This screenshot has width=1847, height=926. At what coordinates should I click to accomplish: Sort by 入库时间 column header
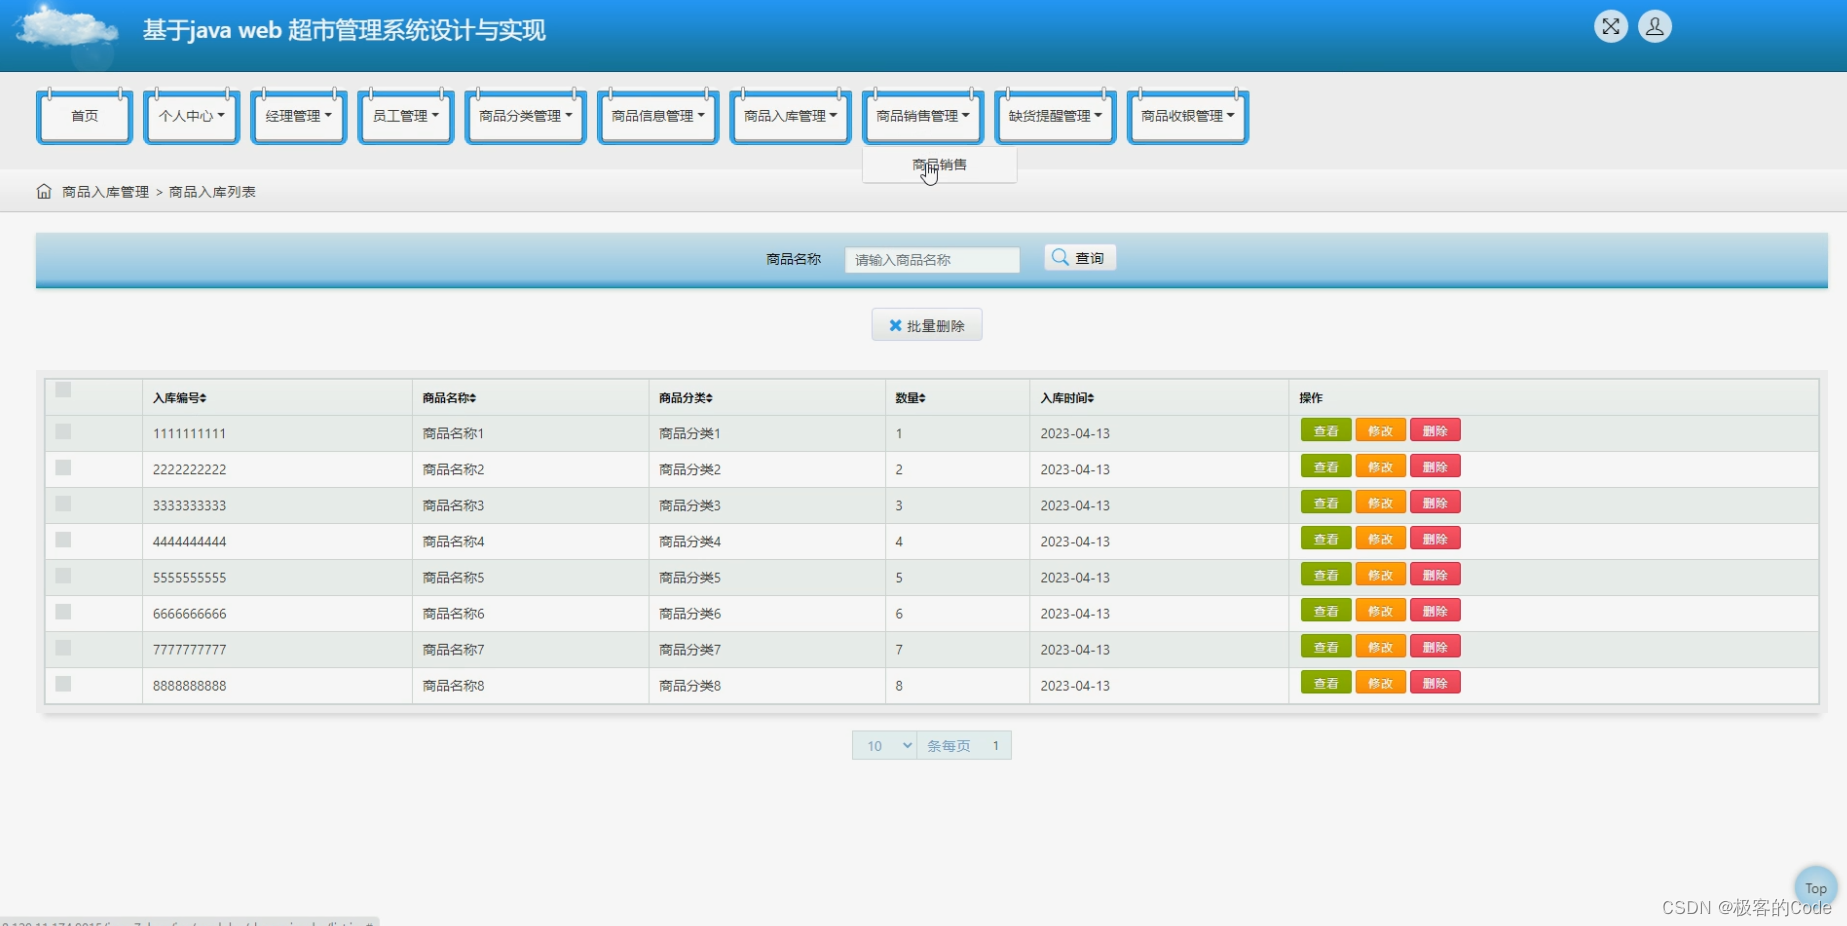click(x=1067, y=398)
